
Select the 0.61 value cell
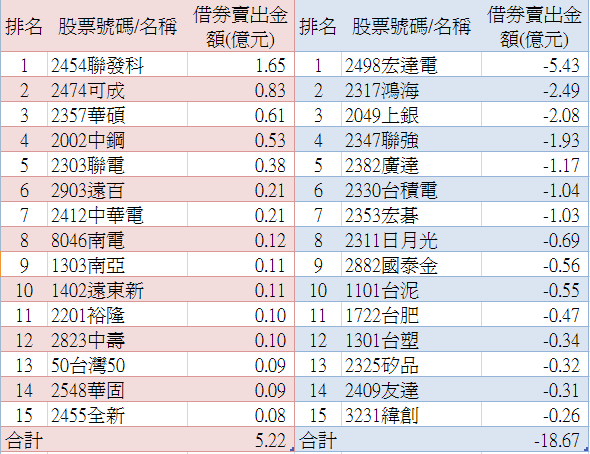(241, 115)
